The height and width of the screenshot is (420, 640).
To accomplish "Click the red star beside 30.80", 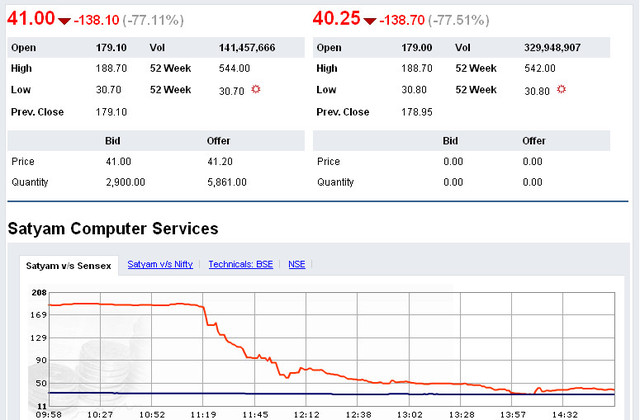I will pos(561,89).
